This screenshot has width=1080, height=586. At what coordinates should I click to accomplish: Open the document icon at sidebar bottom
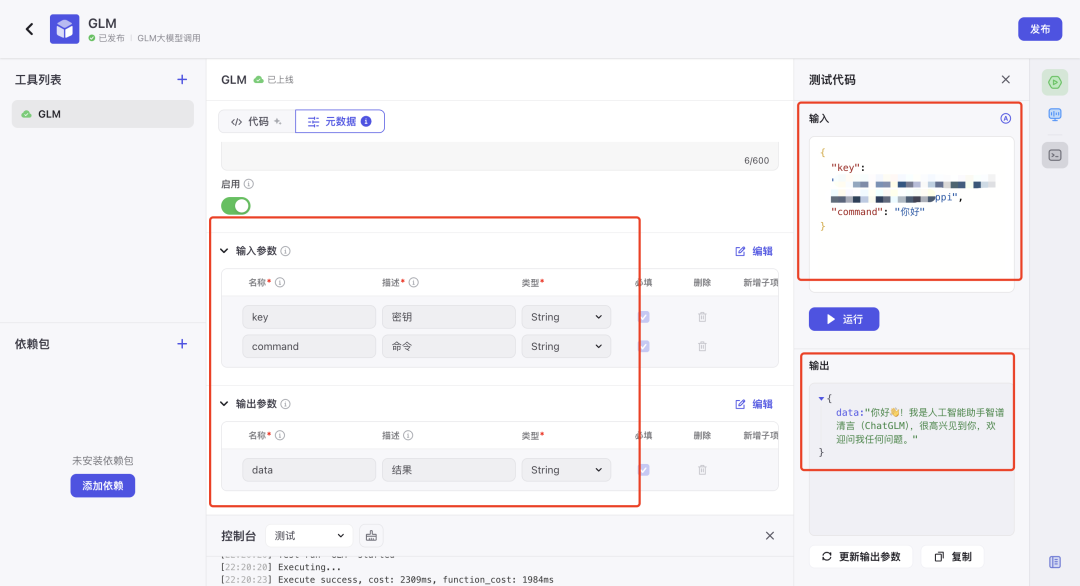pyautogui.click(x=1055, y=562)
